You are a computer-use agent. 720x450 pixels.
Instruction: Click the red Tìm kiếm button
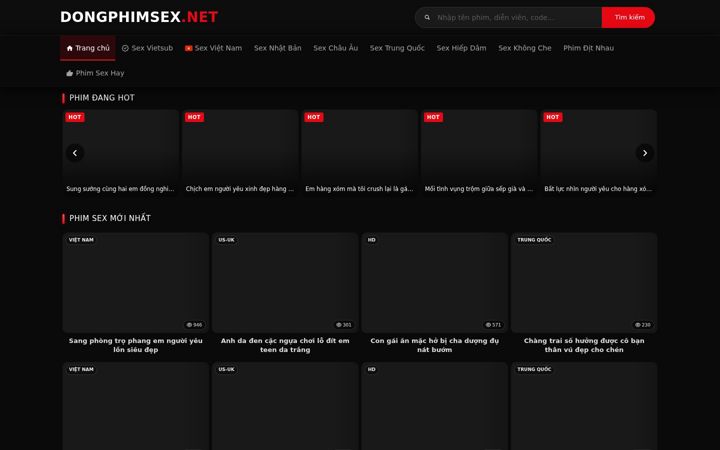pyautogui.click(x=628, y=17)
